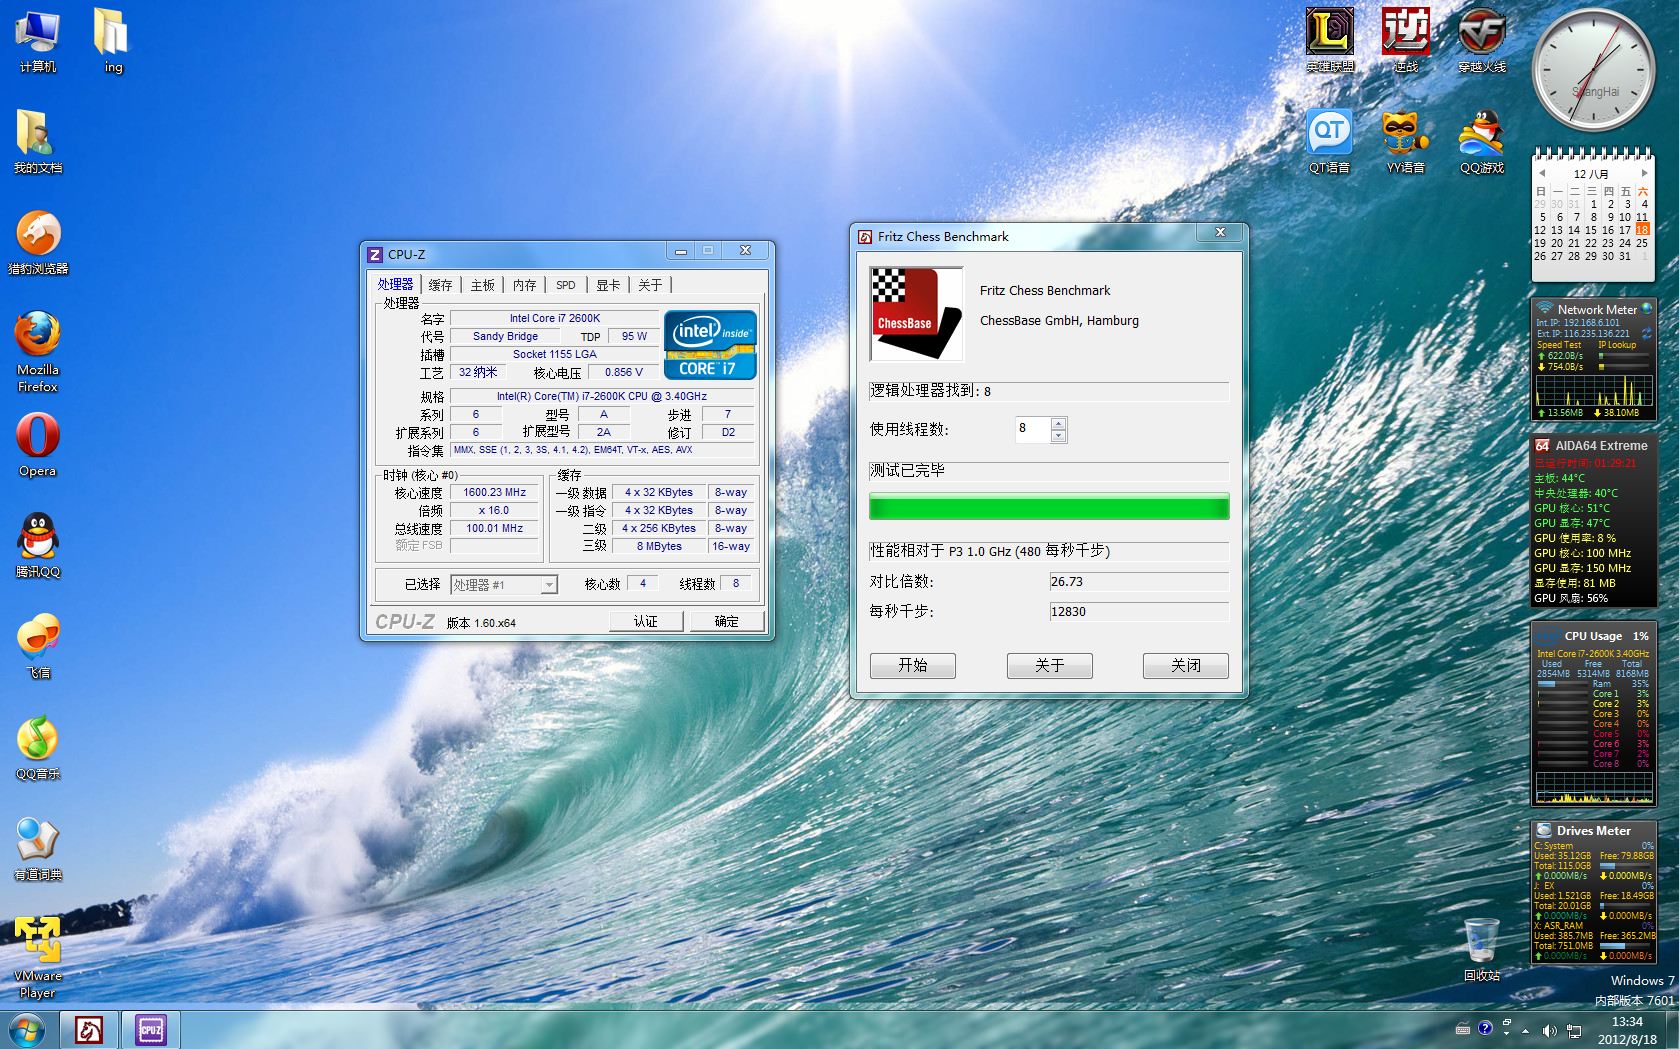Image resolution: width=1679 pixels, height=1049 pixels.
Task: Select the Opera browser desktop icon
Action: [x=38, y=445]
